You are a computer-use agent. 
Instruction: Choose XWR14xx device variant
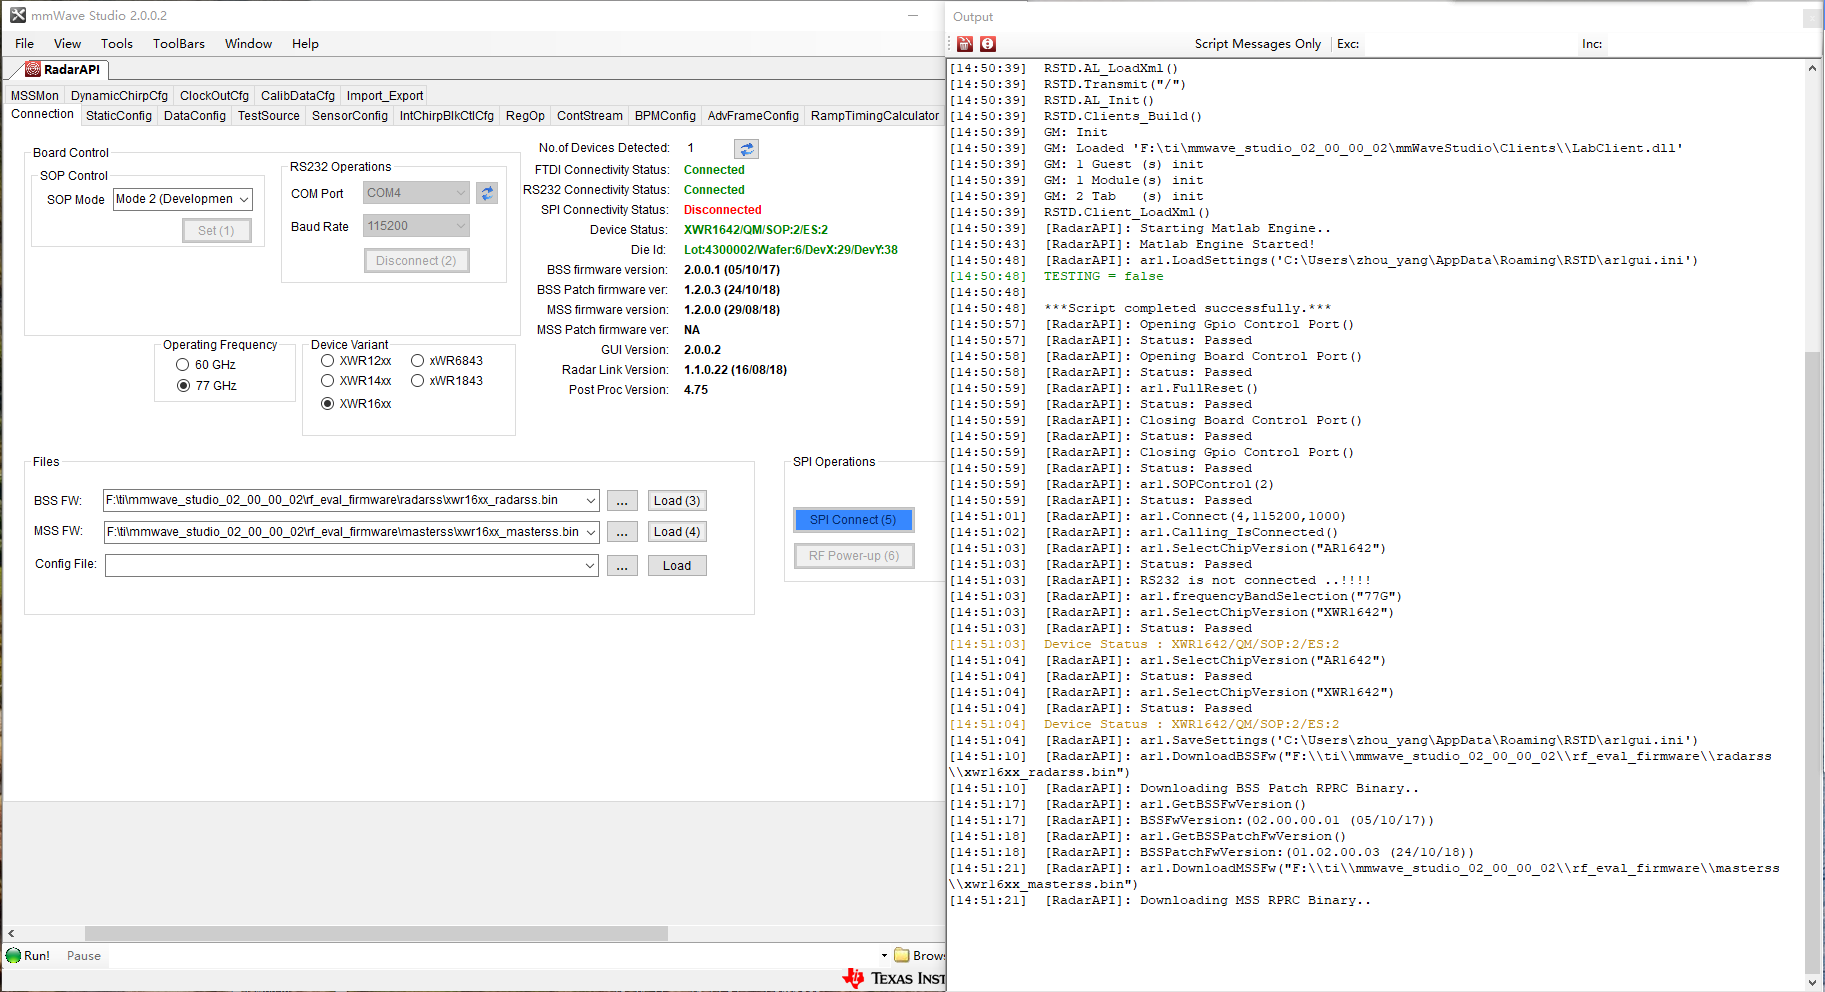(356, 381)
